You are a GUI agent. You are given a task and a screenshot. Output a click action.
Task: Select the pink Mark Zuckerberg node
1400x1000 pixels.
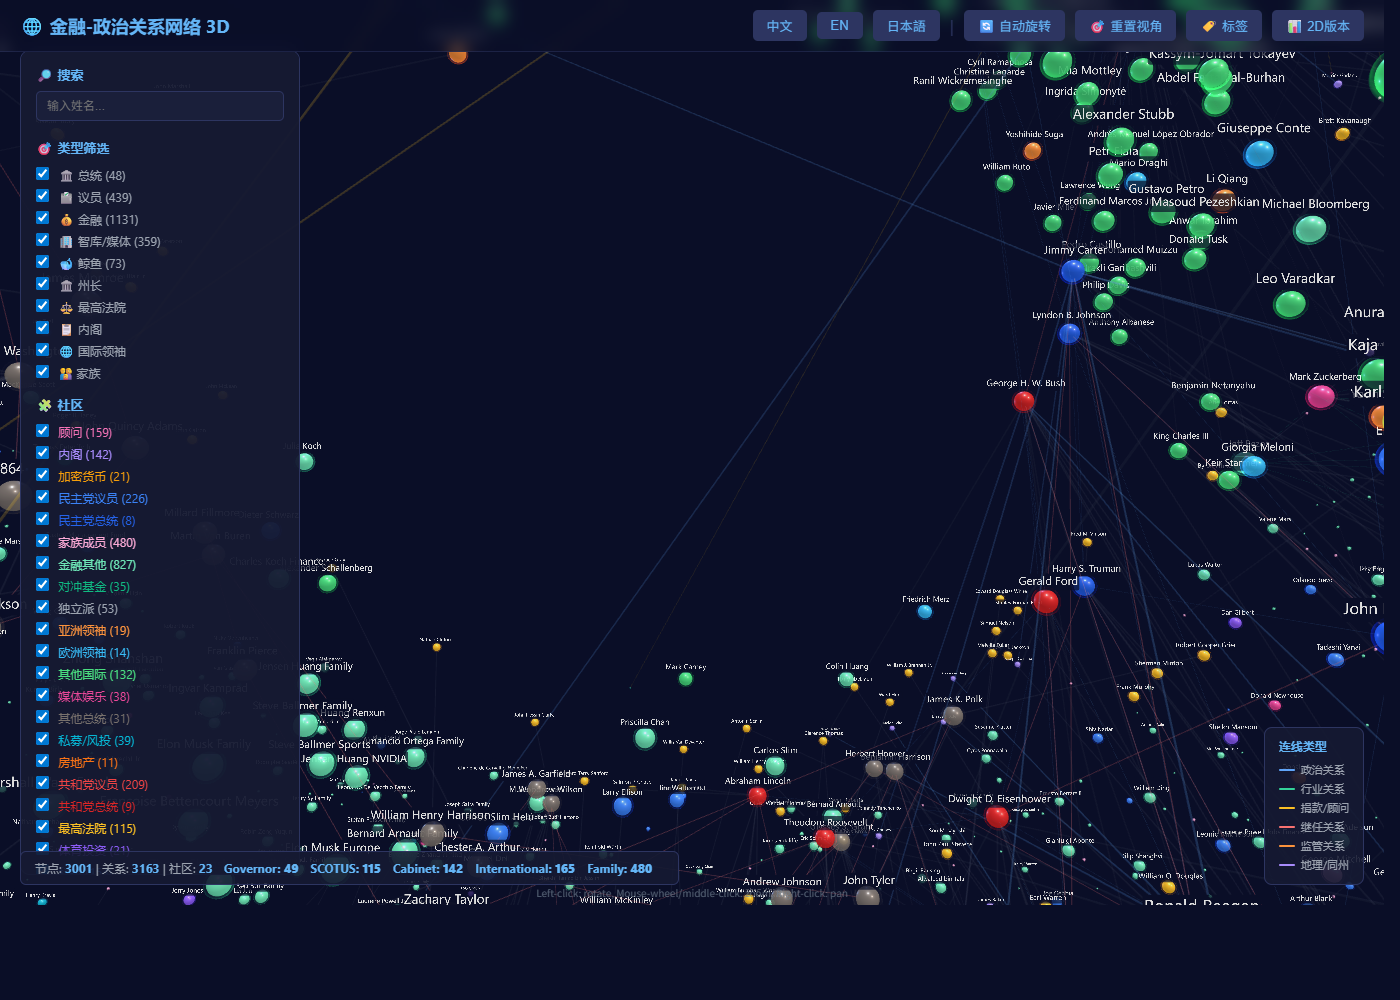(1320, 397)
